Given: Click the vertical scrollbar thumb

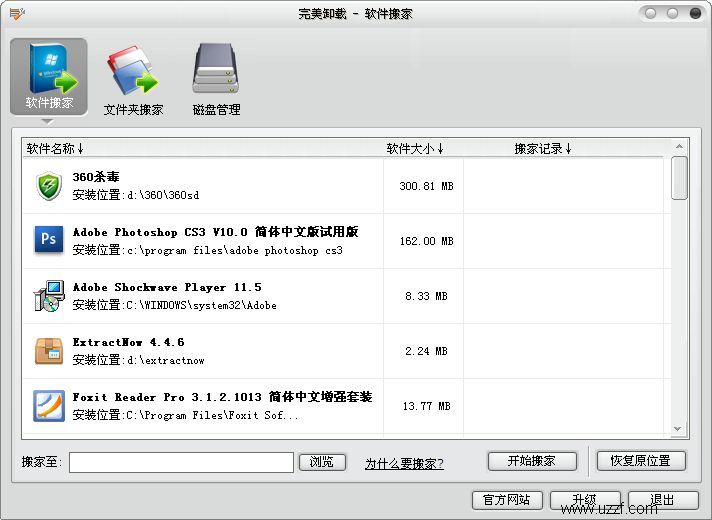Looking at the screenshot, I should click(x=679, y=178).
